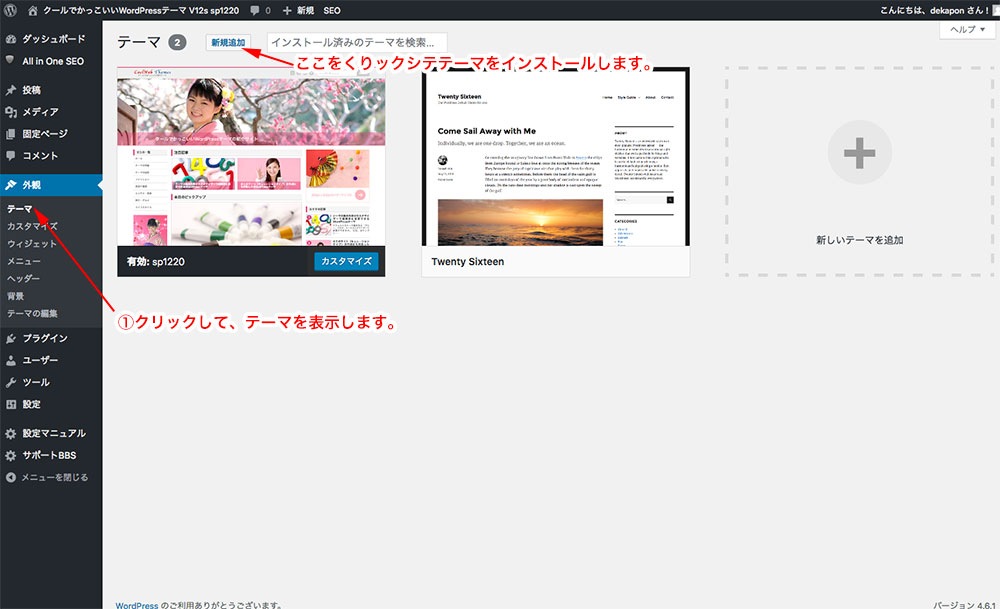Open the ダッシュボード dashboard icon
Viewport: 1000px width, 609px height.
[x=11, y=39]
